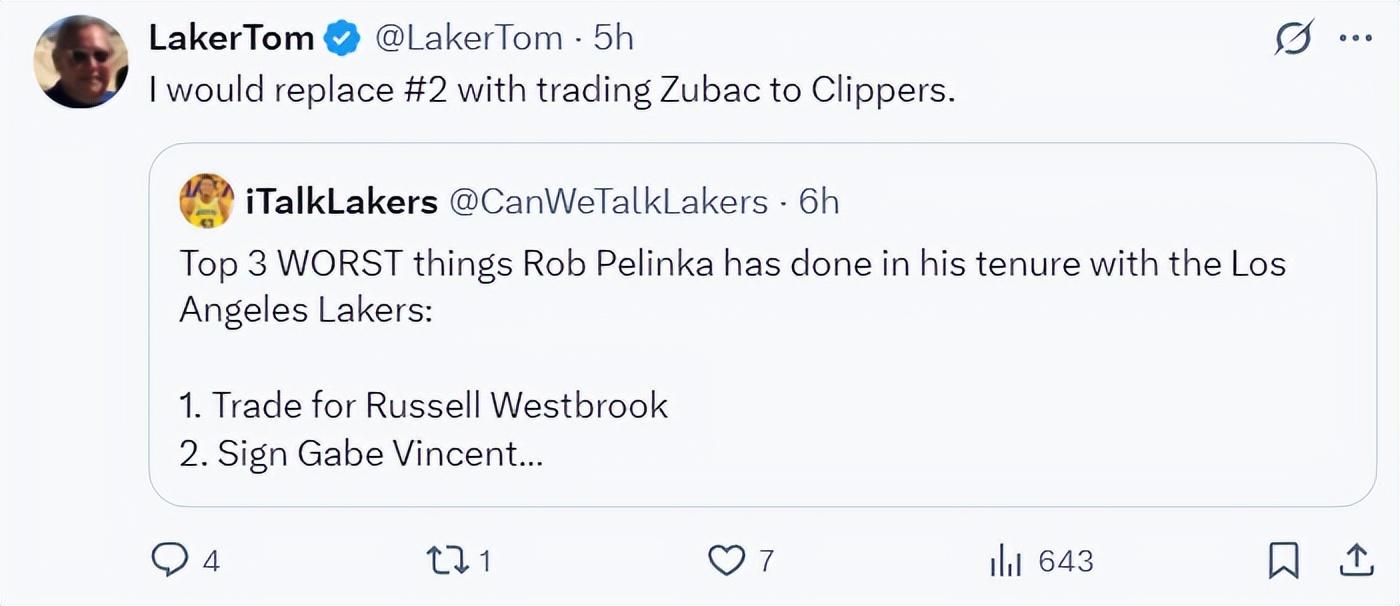1400x606 pixels.
Task: Like the post with heart icon
Action: (x=725, y=560)
